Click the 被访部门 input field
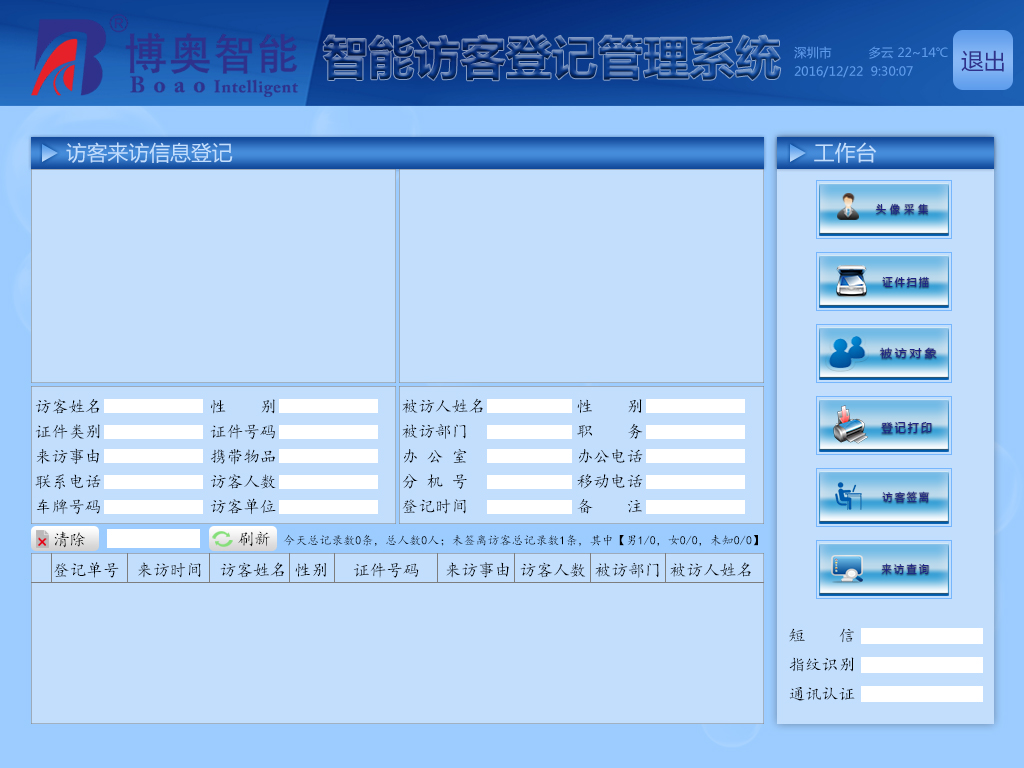The image size is (1024, 768). coord(529,432)
